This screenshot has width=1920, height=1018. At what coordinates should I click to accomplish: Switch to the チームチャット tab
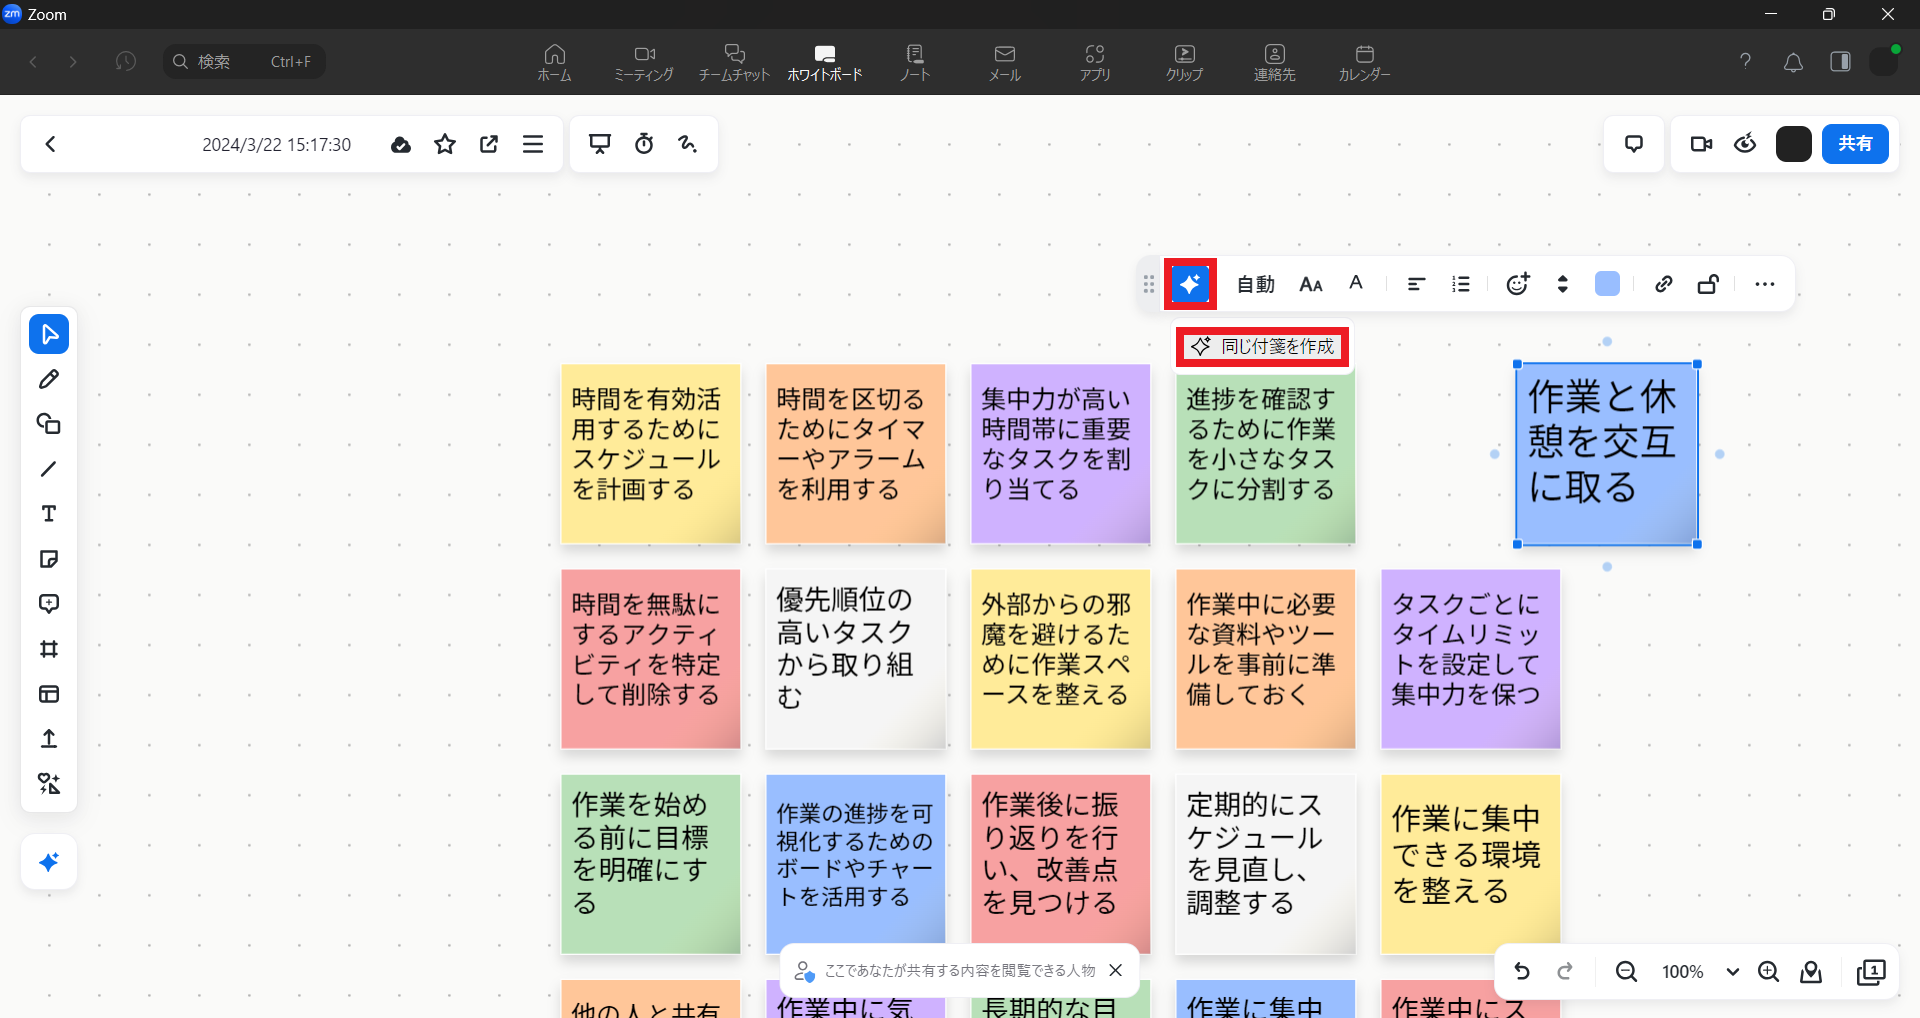[734, 61]
